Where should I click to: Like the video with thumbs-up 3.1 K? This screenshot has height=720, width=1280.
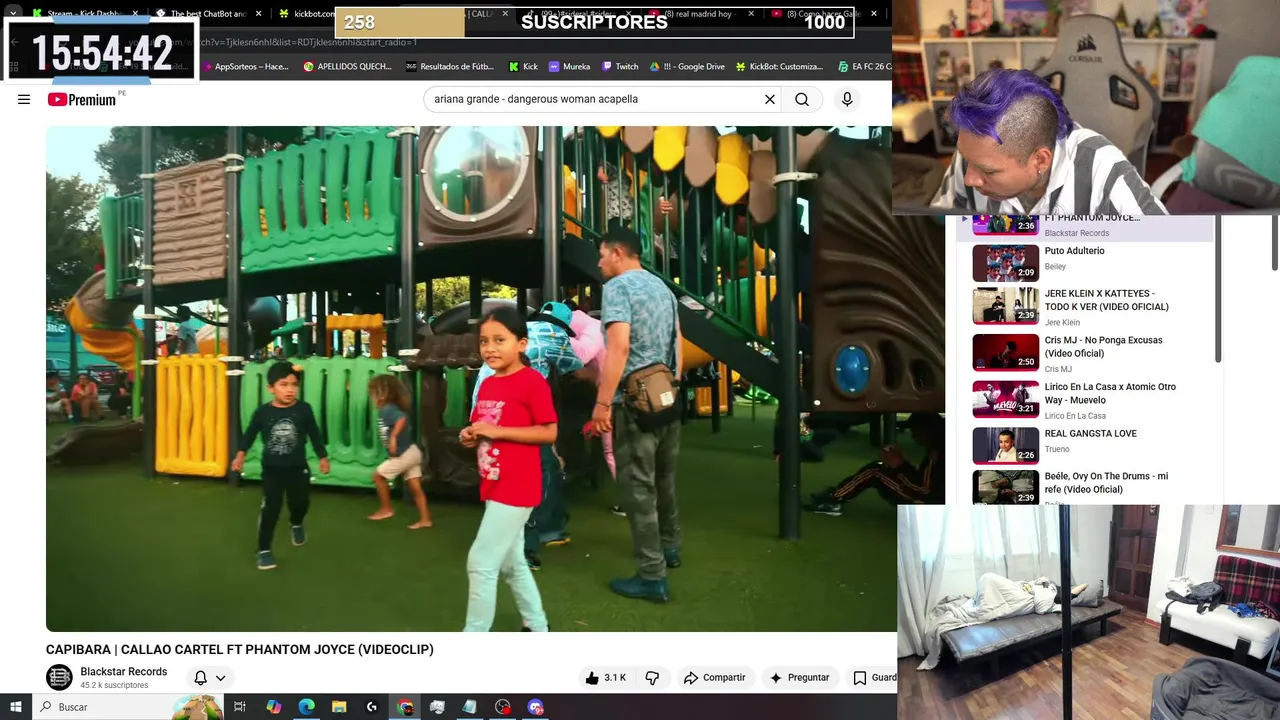click(x=606, y=677)
